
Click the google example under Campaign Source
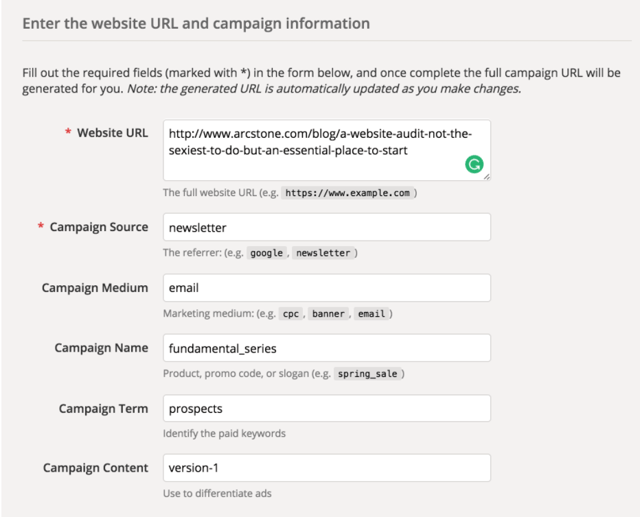[266, 253]
